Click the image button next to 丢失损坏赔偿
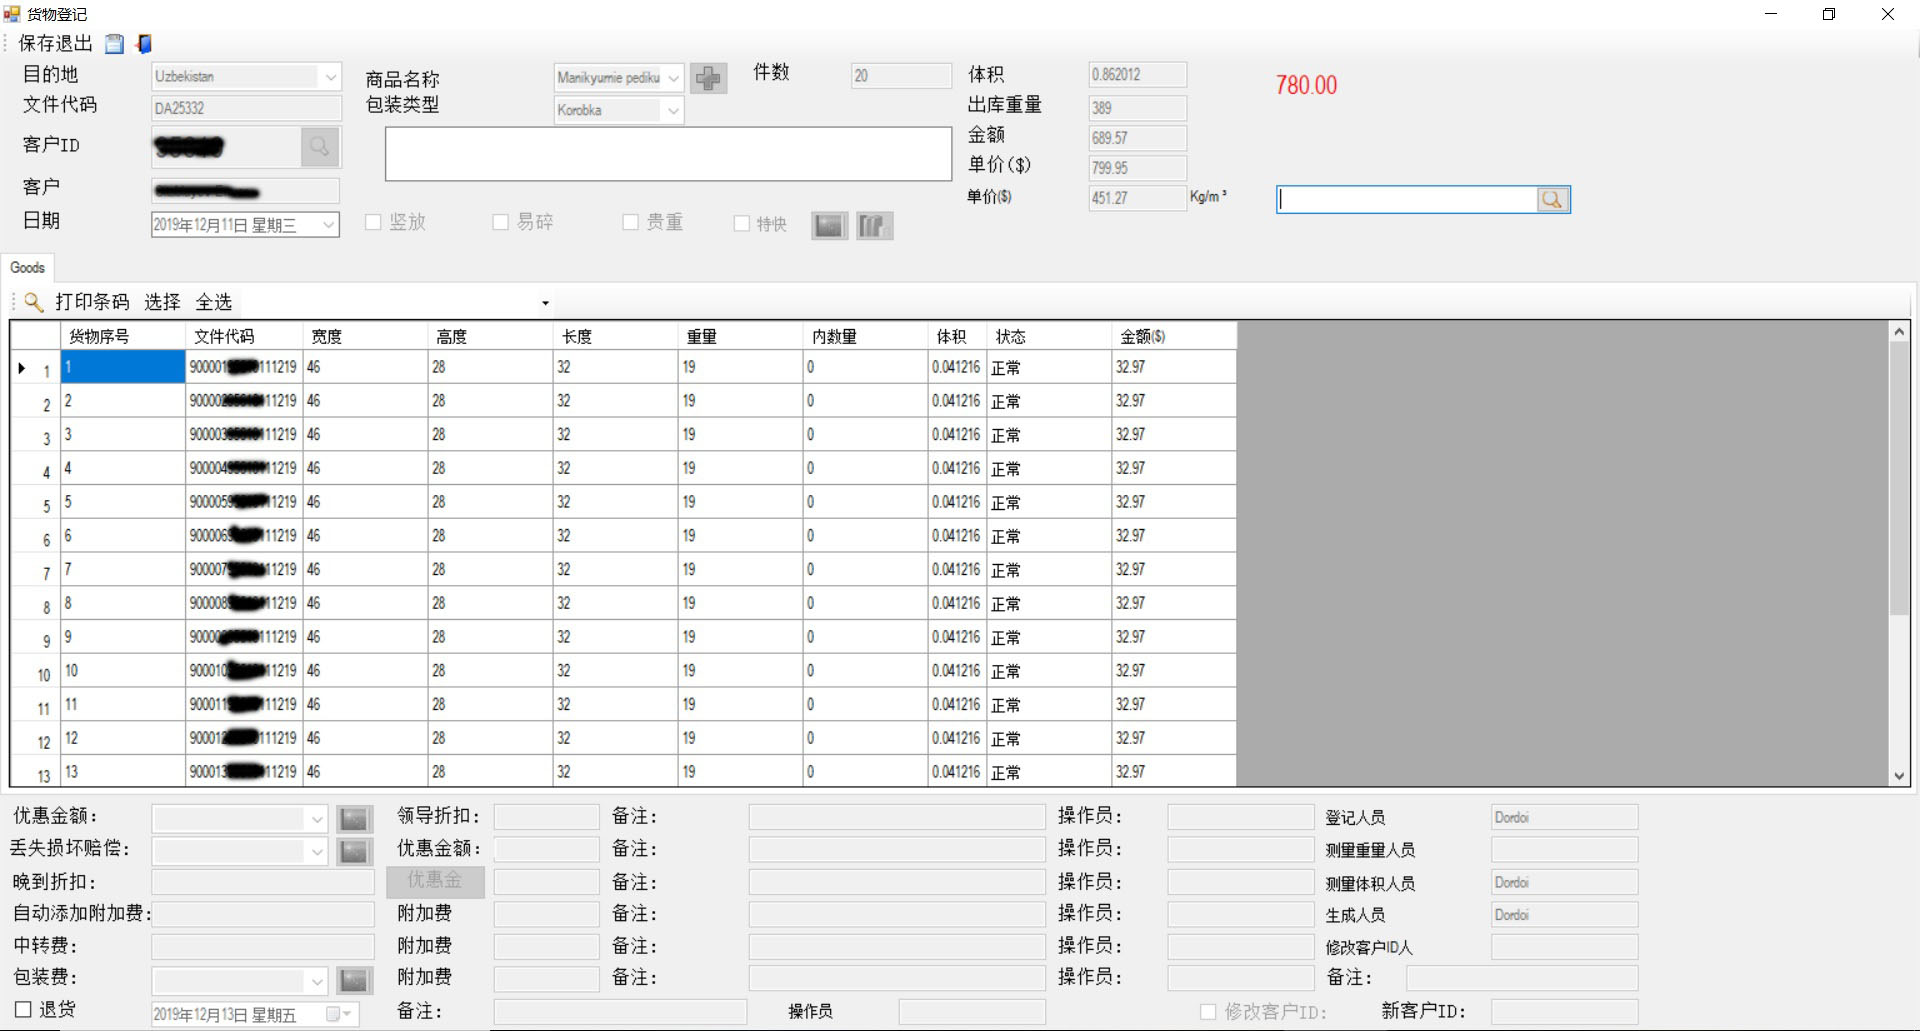 [354, 851]
